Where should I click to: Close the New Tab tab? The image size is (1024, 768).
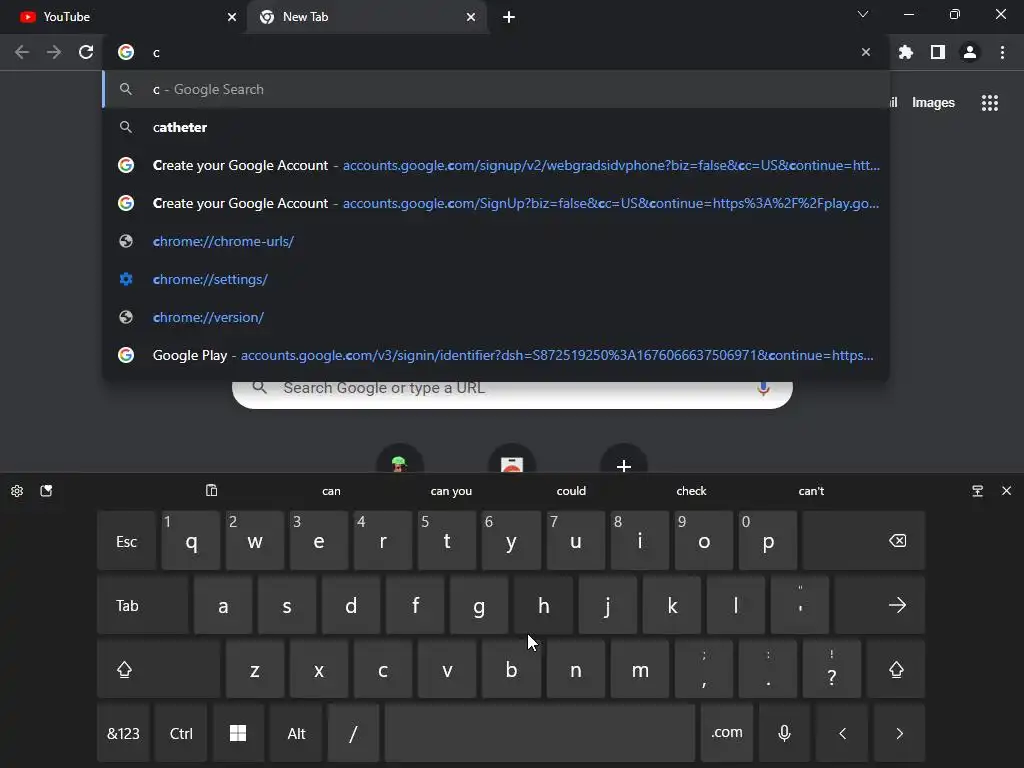click(471, 17)
